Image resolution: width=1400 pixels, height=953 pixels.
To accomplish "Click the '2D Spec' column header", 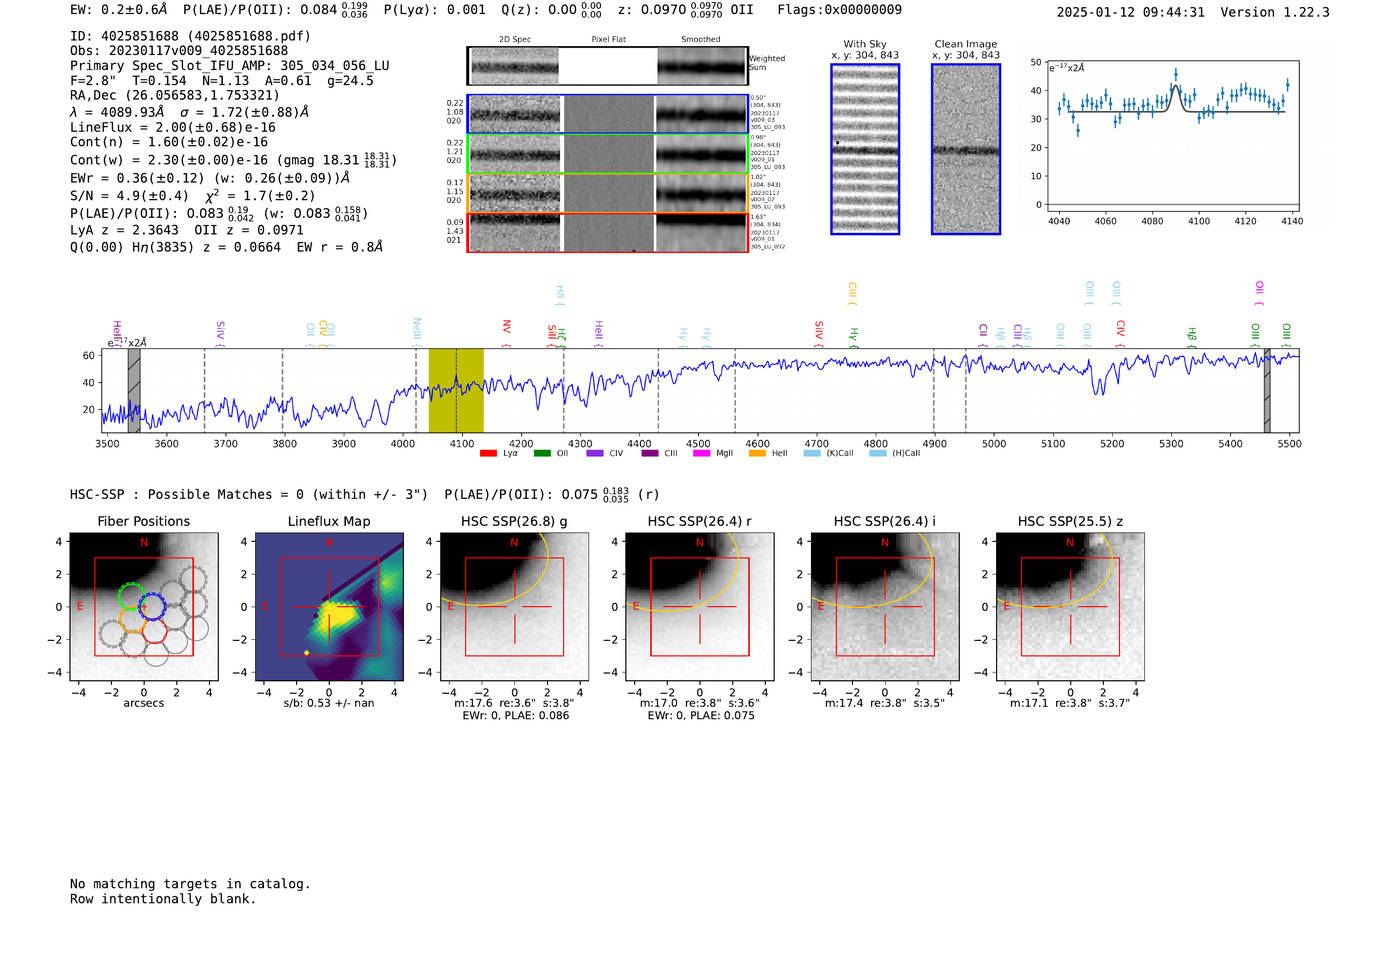I will pyautogui.click(x=515, y=40).
